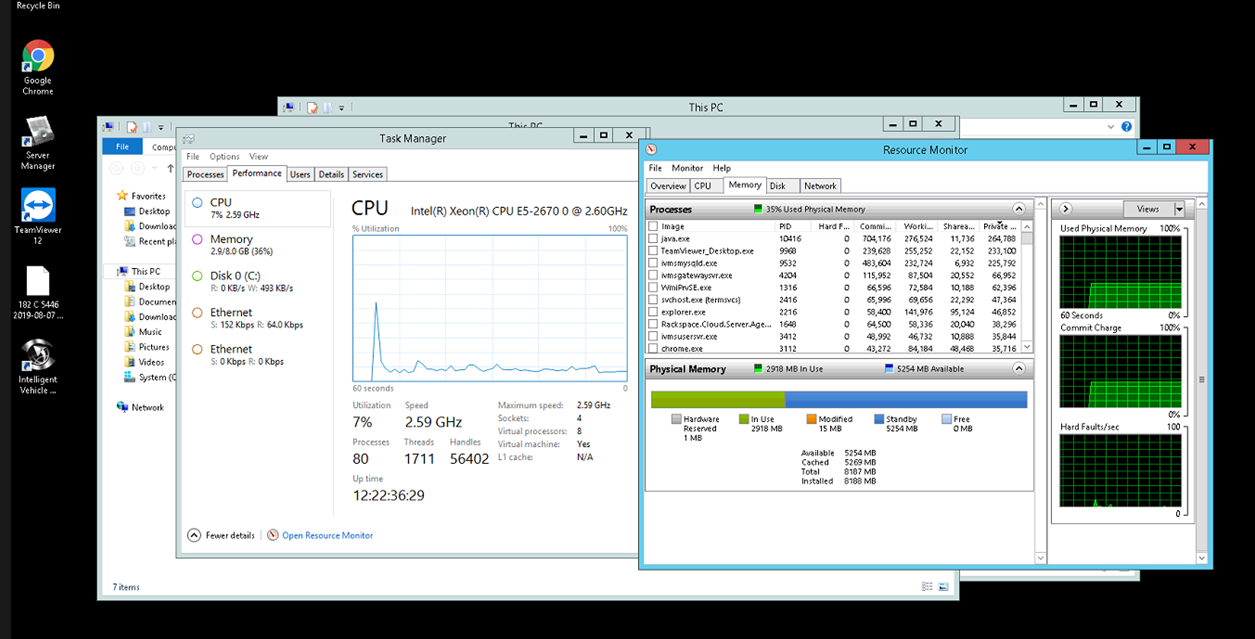
Task: Click the Resource Monitor title bar icon
Action: coord(652,150)
